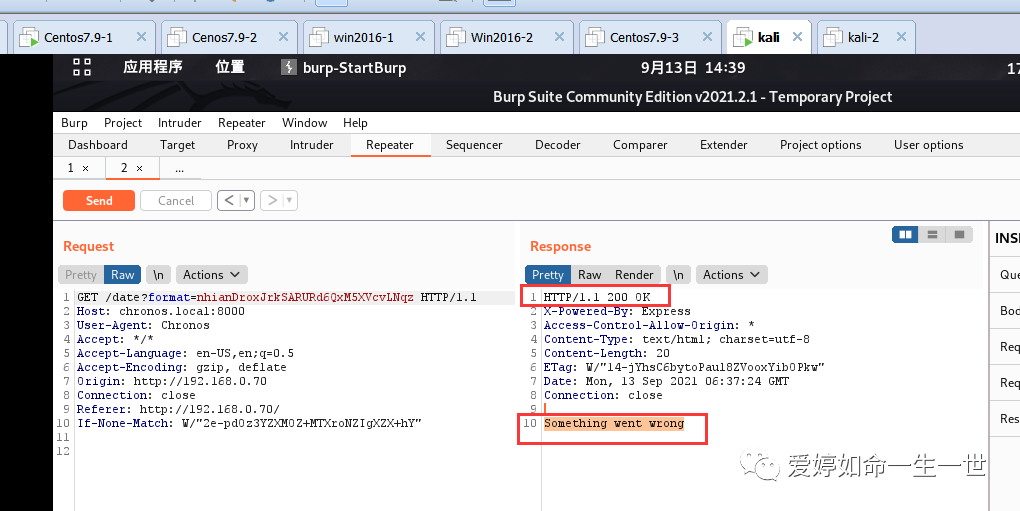Switch to the Comparer tab
Viewport: 1020px width, 511px height.
640,145
